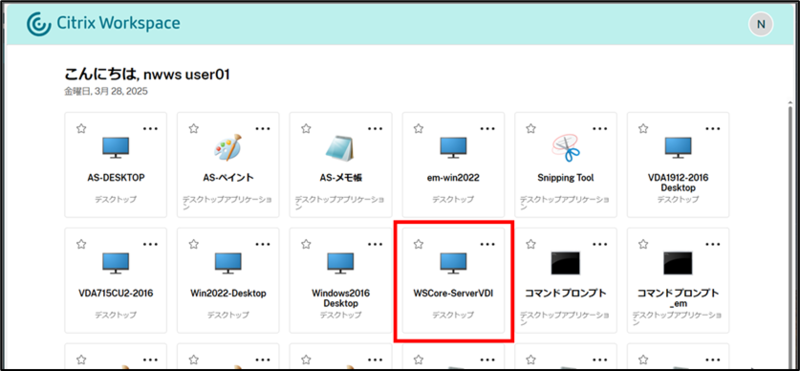Image resolution: width=800 pixels, height=371 pixels.
Task: Open the em-win2022 three-dot menu
Action: [x=488, y=129]
